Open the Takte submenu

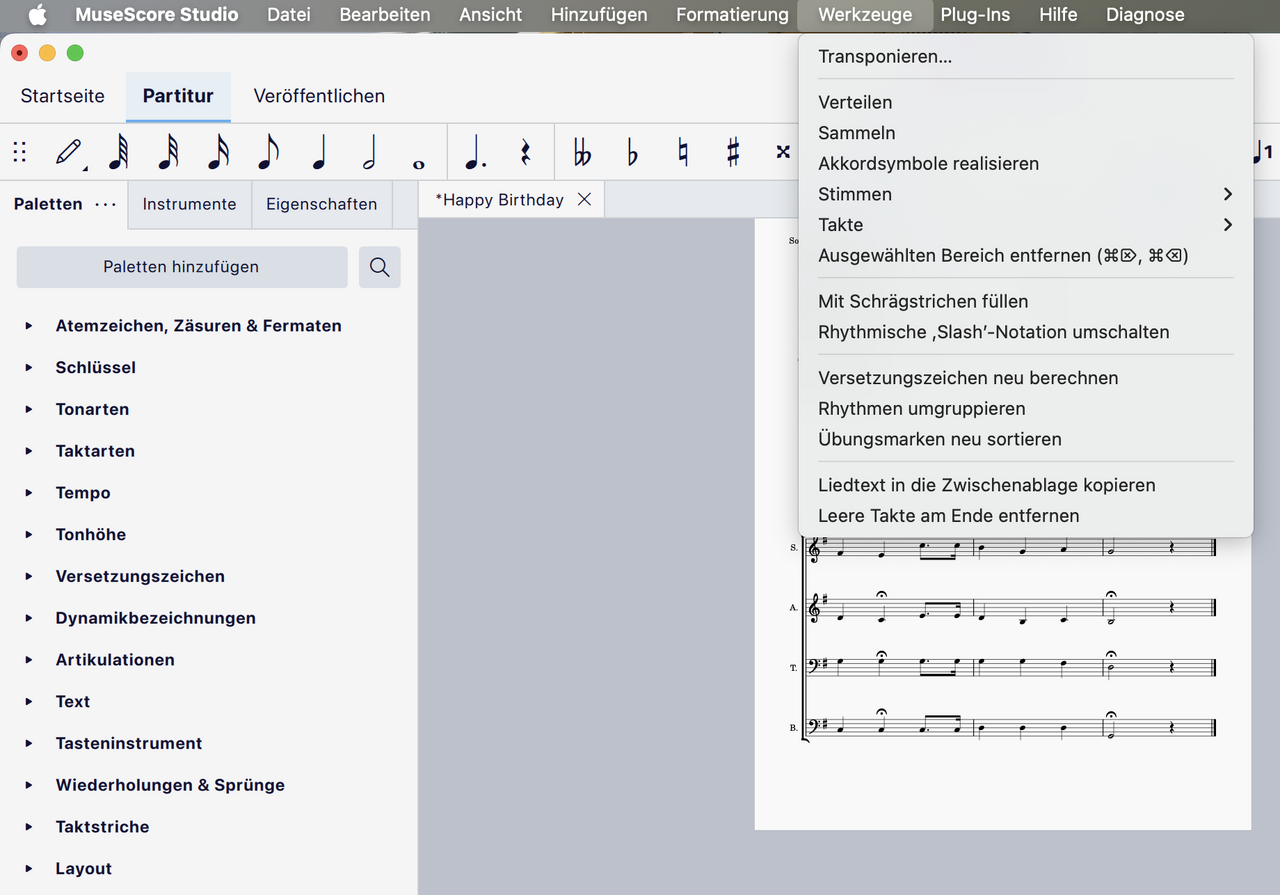click(1025, 225)
